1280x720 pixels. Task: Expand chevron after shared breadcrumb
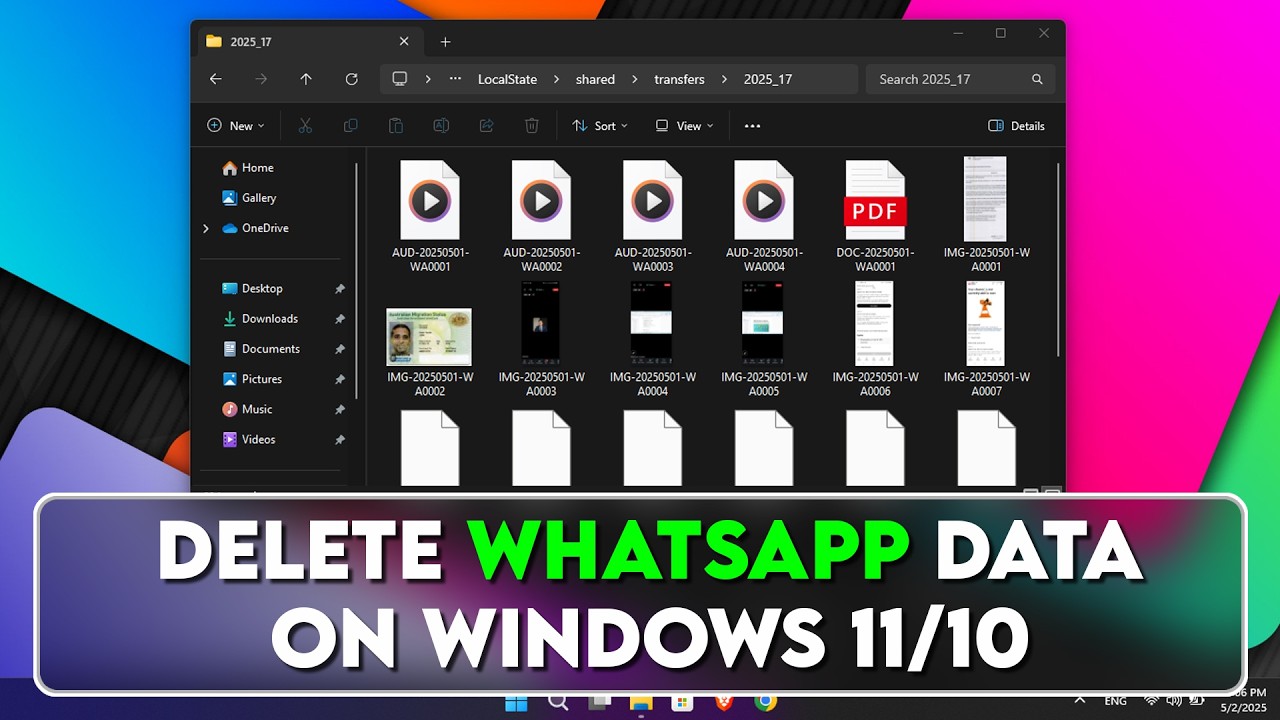point(635,79)
